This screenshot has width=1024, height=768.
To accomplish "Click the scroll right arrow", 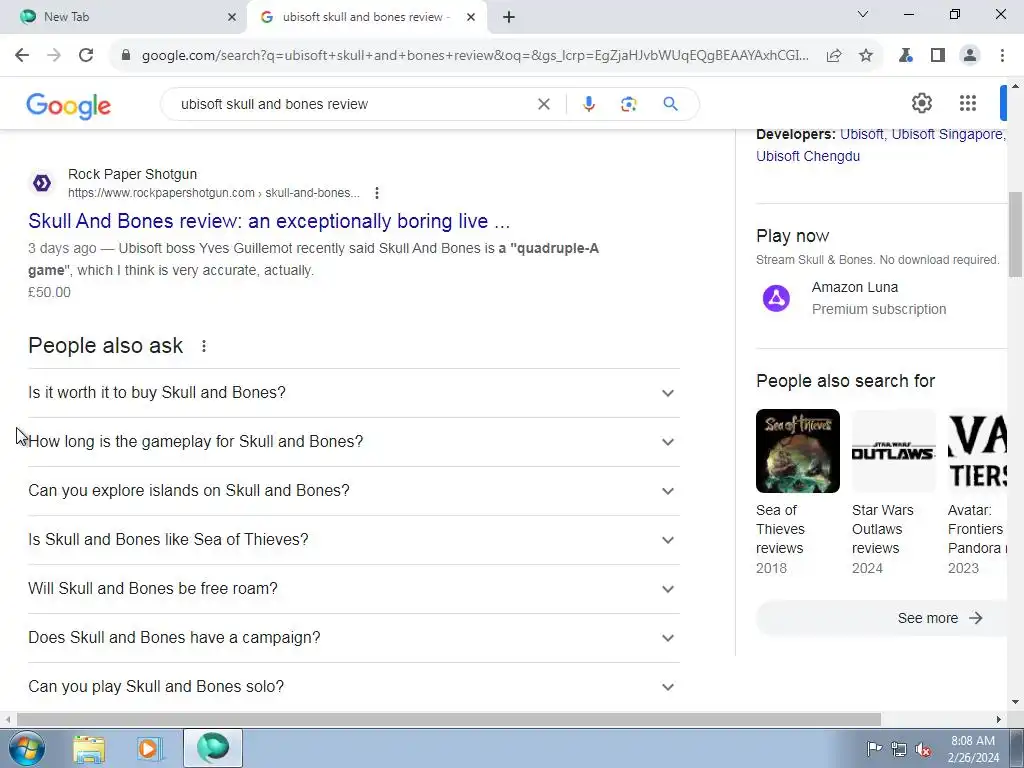I will point(999,719).
